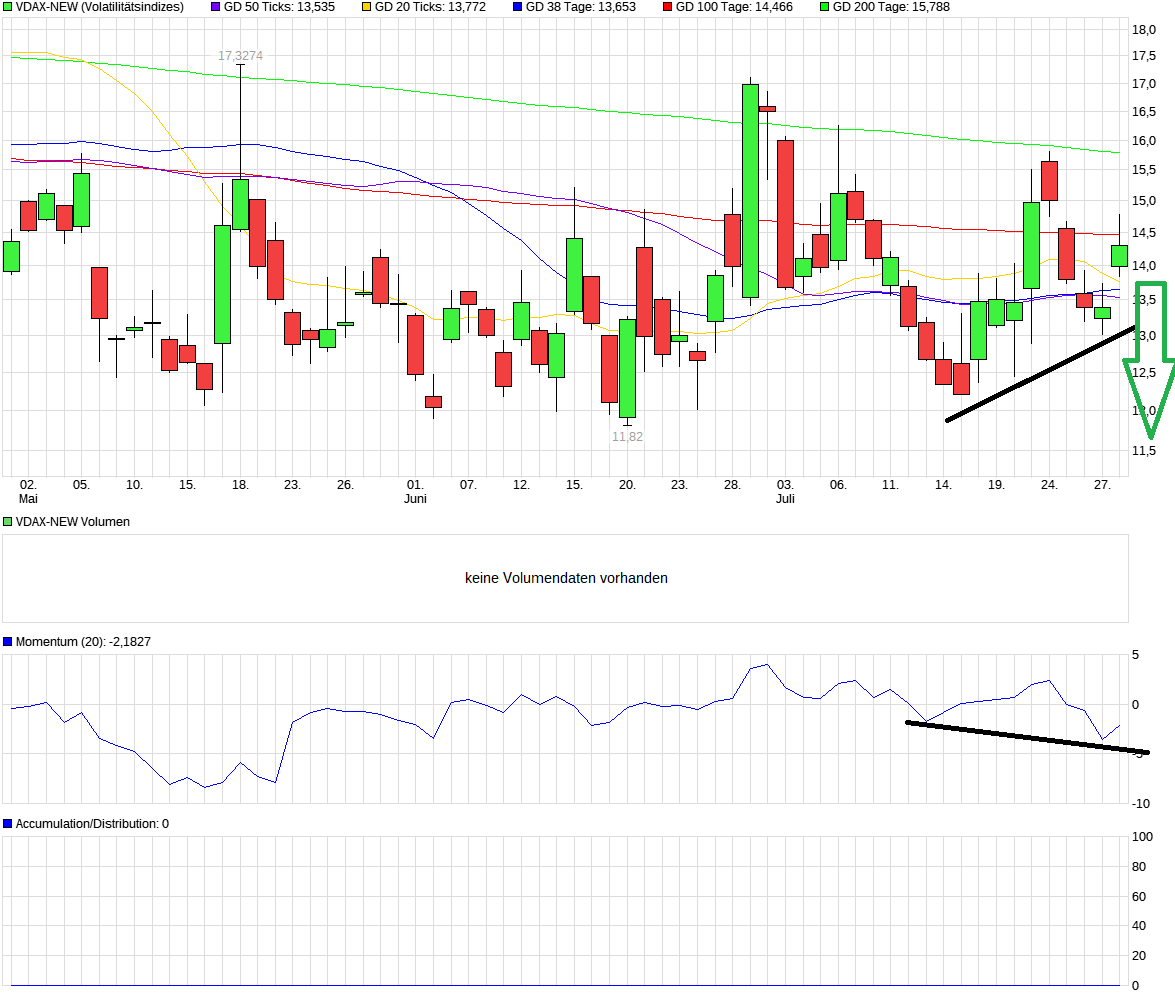Viewport: 1175px width, 997px height.
Task: Click the red GD 100 Tage legend square
Action: pos(668,7)
